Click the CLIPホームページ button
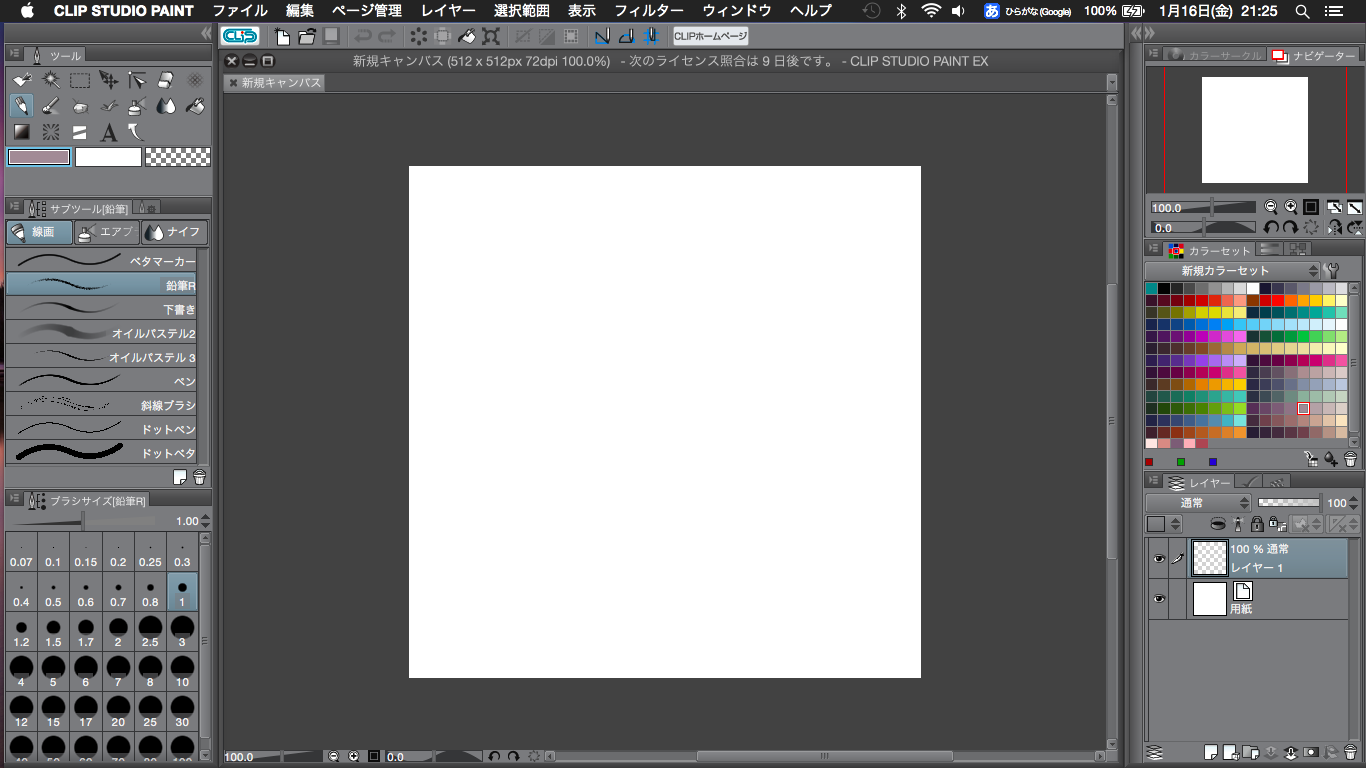The image size is (1366, 768). [710, 37]
